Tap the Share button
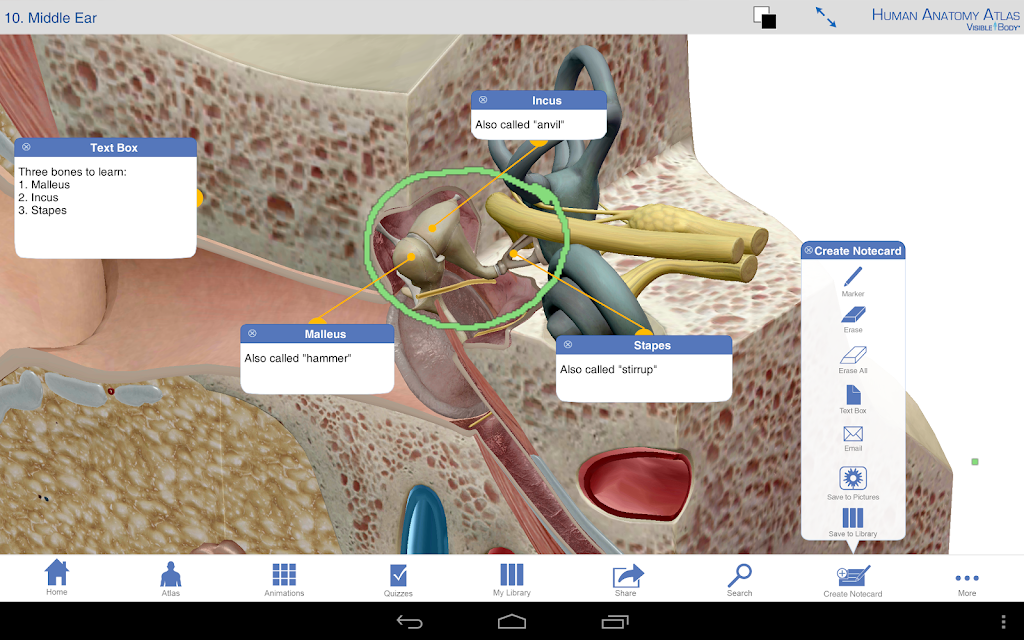This screenshot has width=1024, height=640. click(x=627, y=579)
